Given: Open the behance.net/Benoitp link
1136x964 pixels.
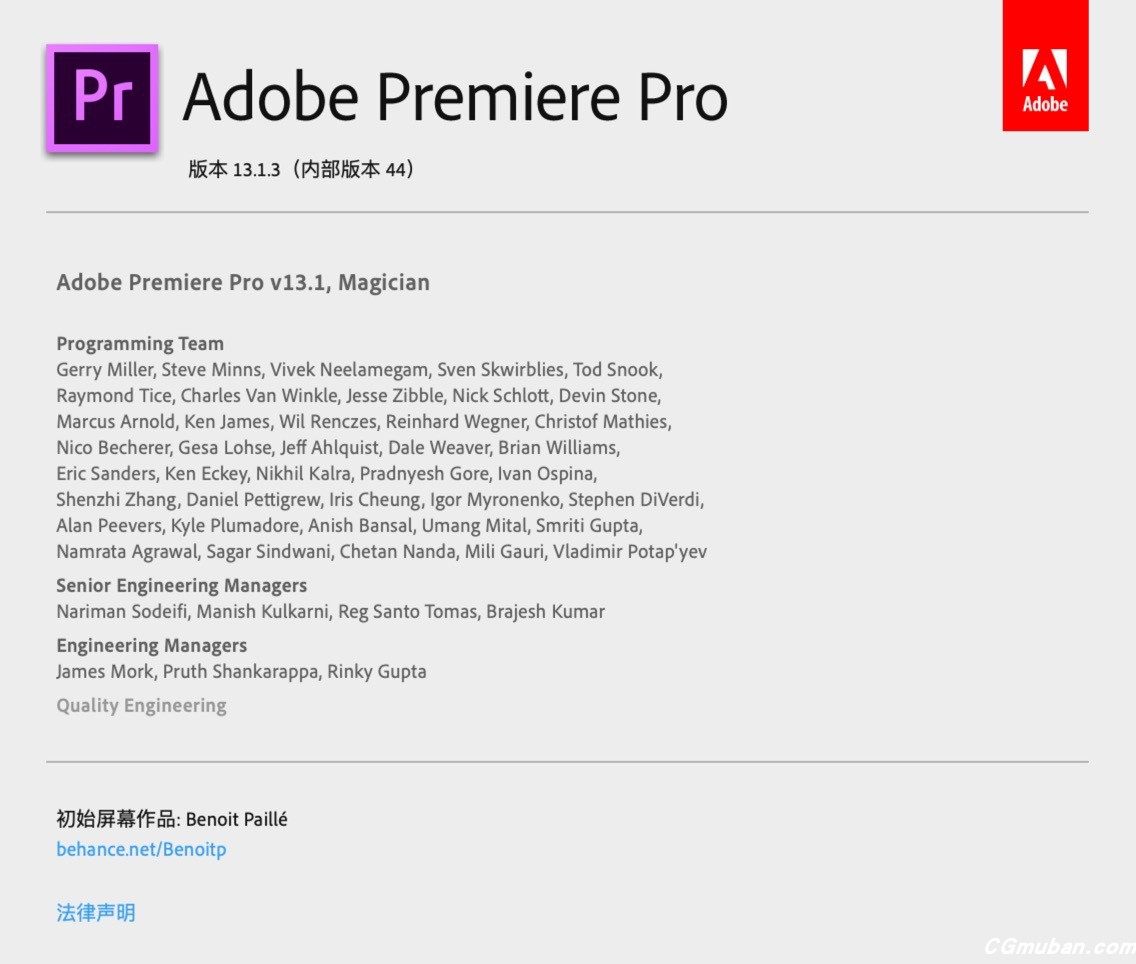Looking at the screenshot, I should point(141,850).
